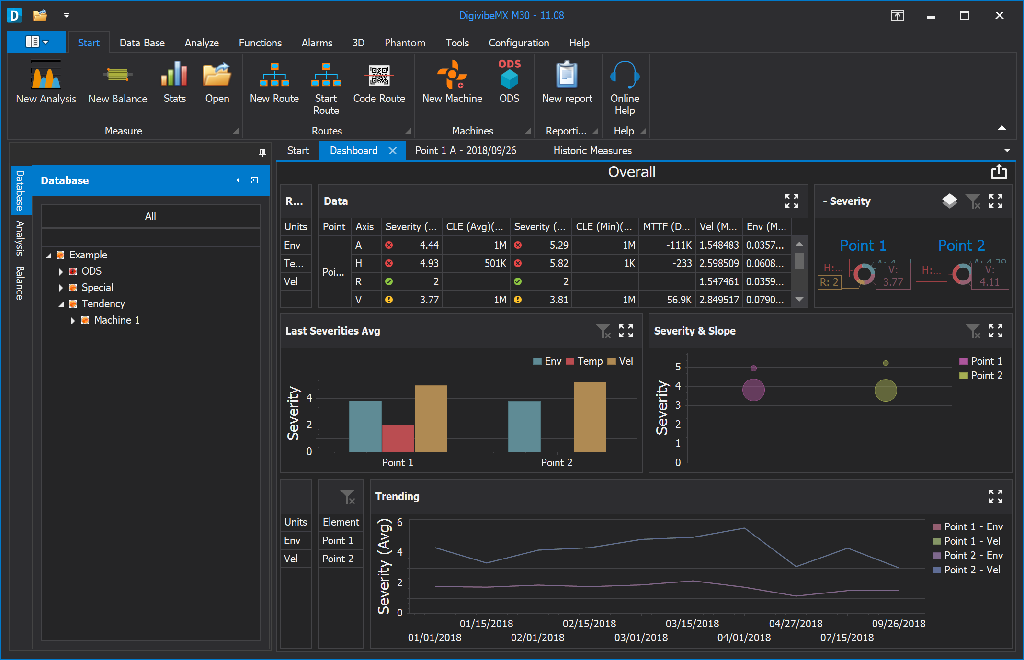Select the Code Route QR icon

tap(379, 82)
